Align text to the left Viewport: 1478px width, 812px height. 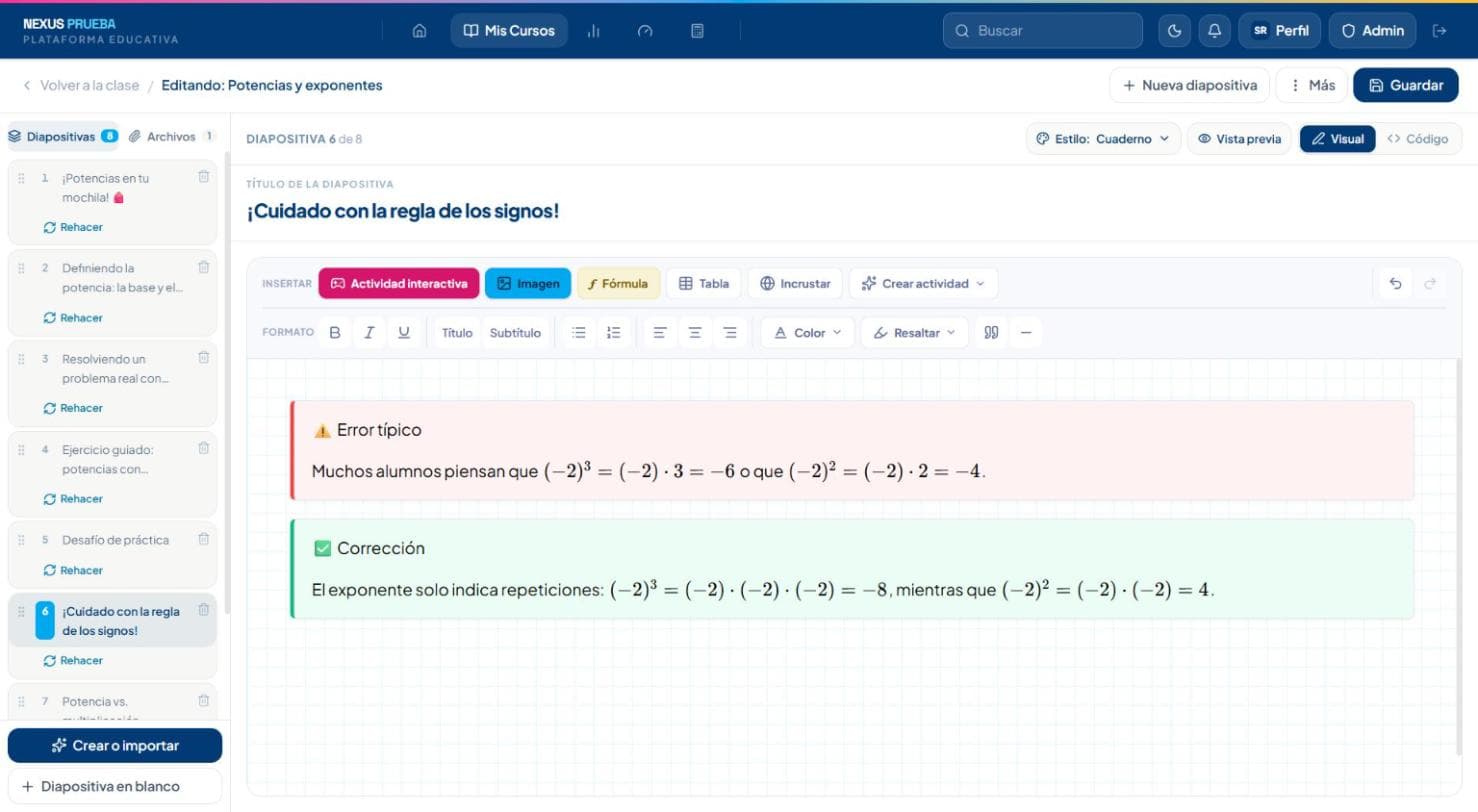(660, 333)
